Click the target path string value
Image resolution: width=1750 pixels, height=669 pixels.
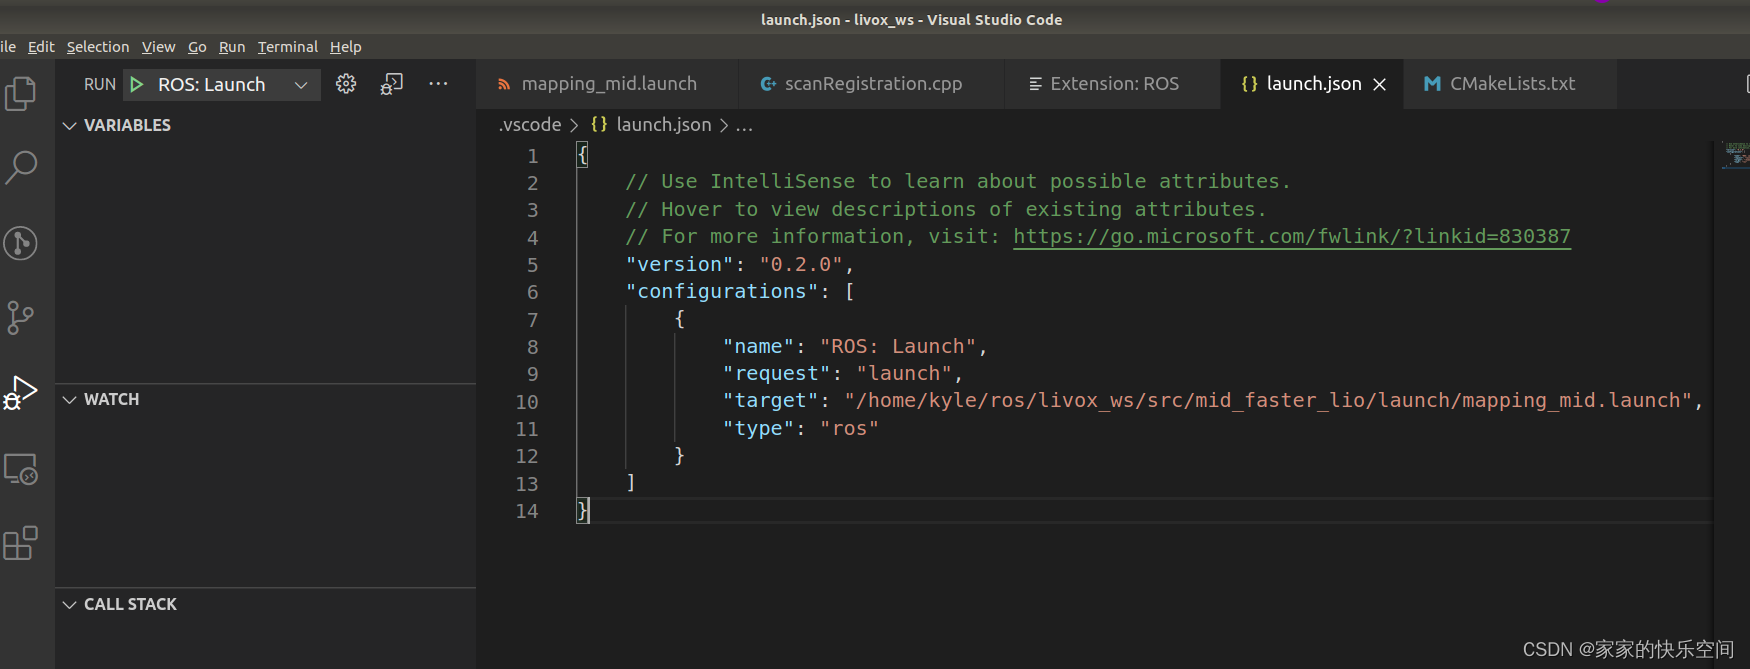(1268, 400)
